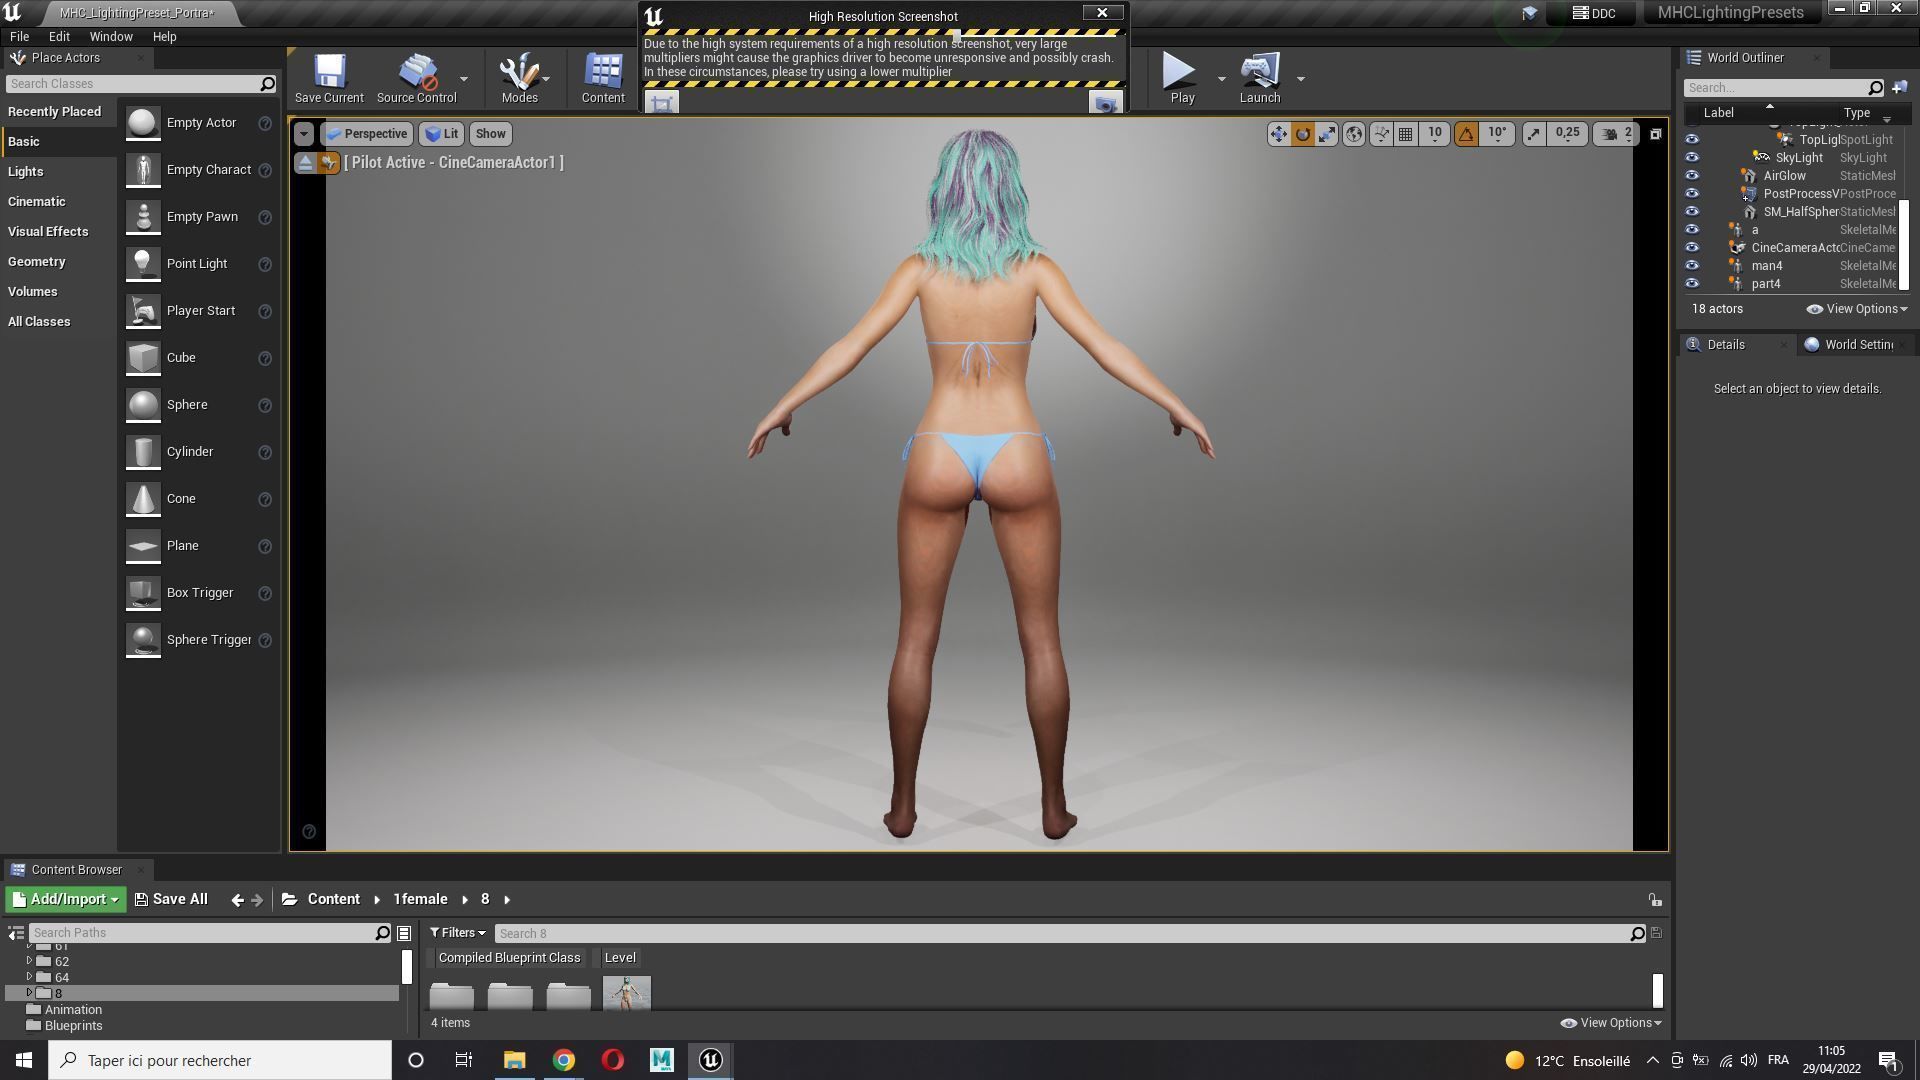Viewport: 1920px width, 1080px height.
Task: Click the Search Classes input field
Action: [132, 84]
